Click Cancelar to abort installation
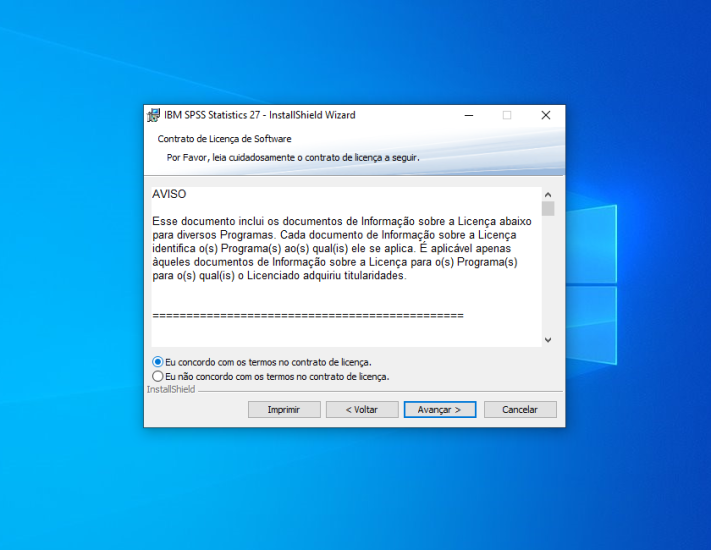Screen dimensions: 711x550 point(520,409)
